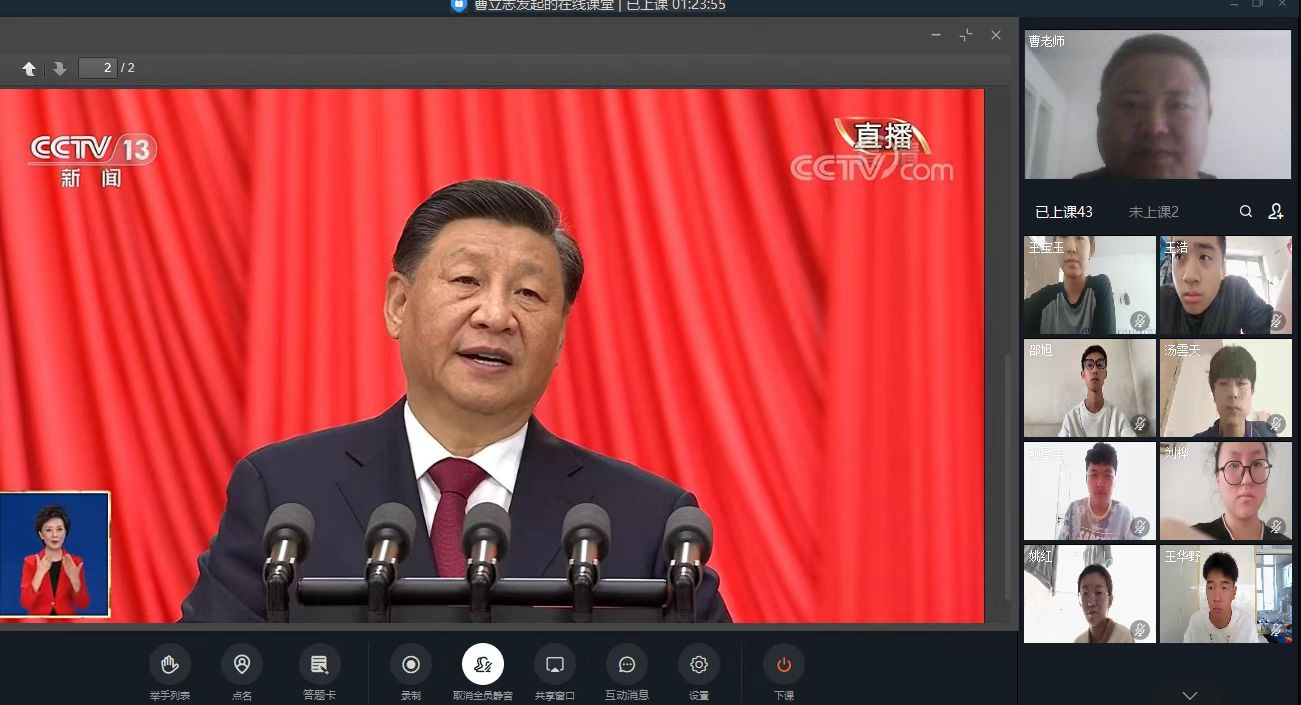This screenshot has width=1301, height=705.
Task: Go to previous page with up arrow
Action: point(29,68)
